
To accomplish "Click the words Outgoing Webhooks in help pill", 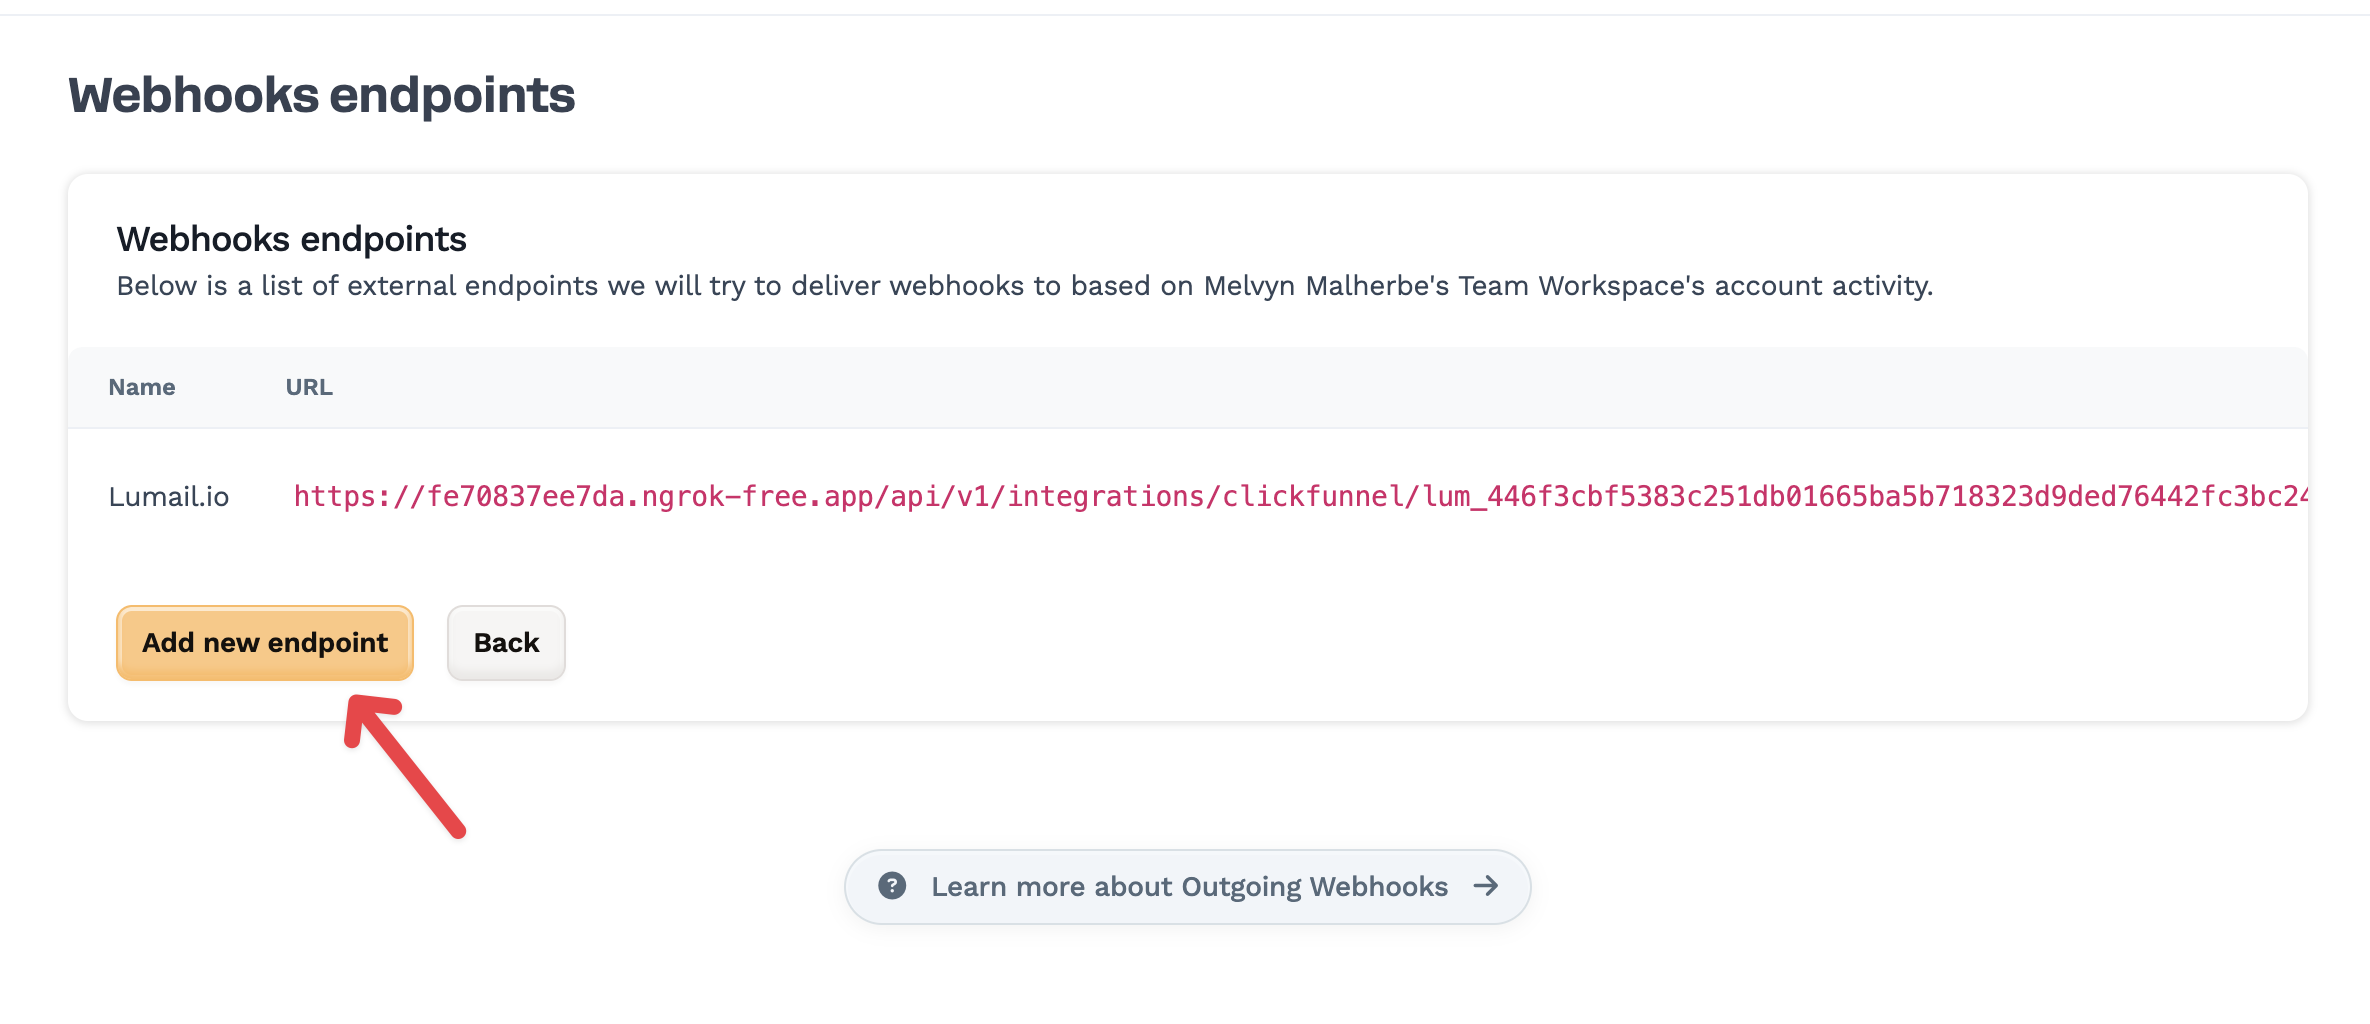I will pos(1314,887).
